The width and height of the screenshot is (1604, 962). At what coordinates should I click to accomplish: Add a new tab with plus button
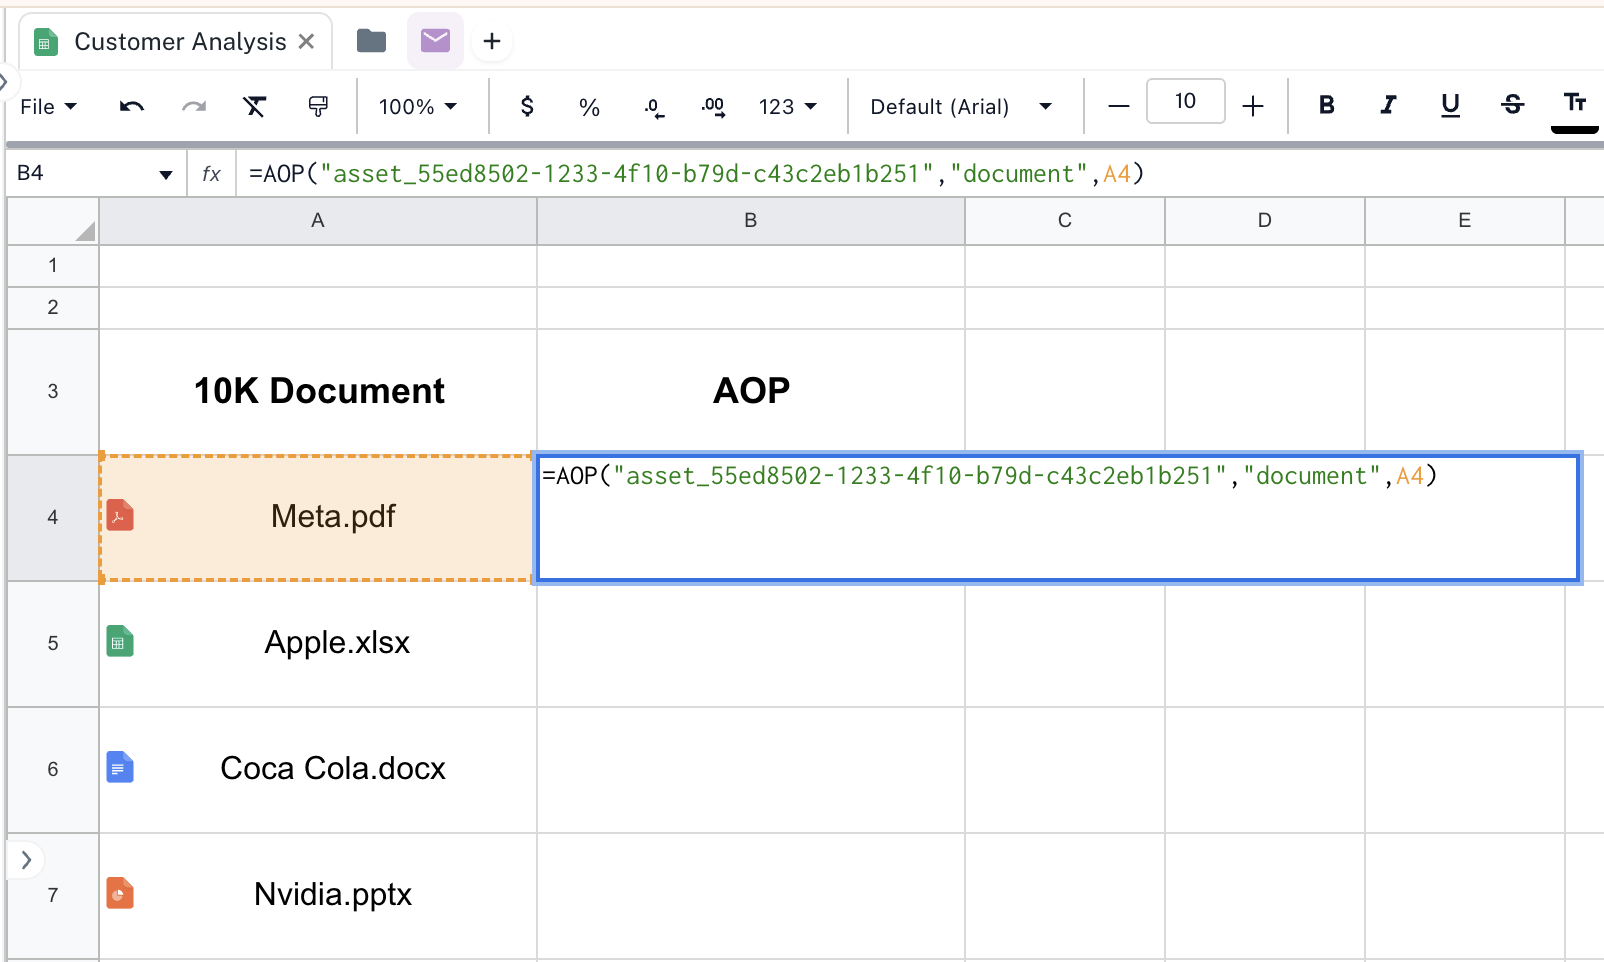click(492, 41)
